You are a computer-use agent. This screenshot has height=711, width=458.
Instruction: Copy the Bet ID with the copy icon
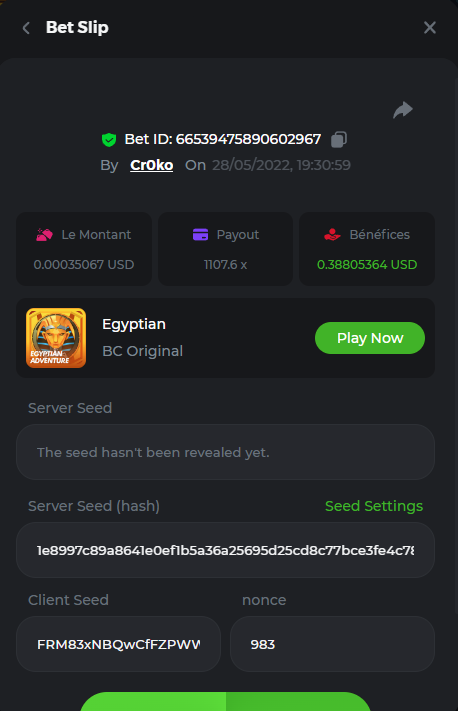point(339,139)
